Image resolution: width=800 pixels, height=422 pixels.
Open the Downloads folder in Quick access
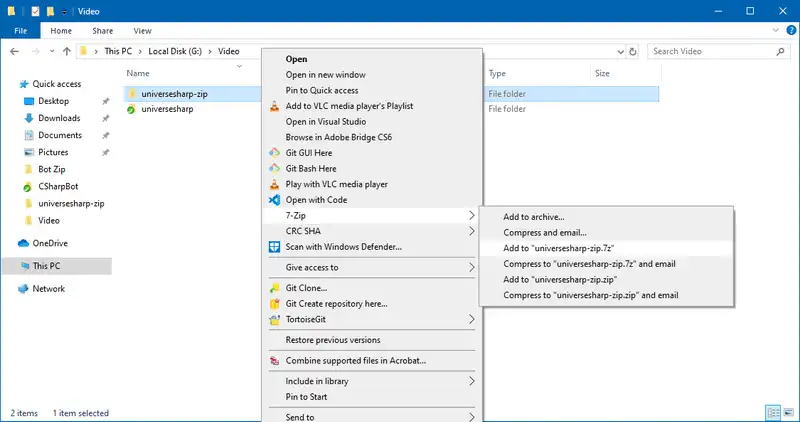point(59,118)
